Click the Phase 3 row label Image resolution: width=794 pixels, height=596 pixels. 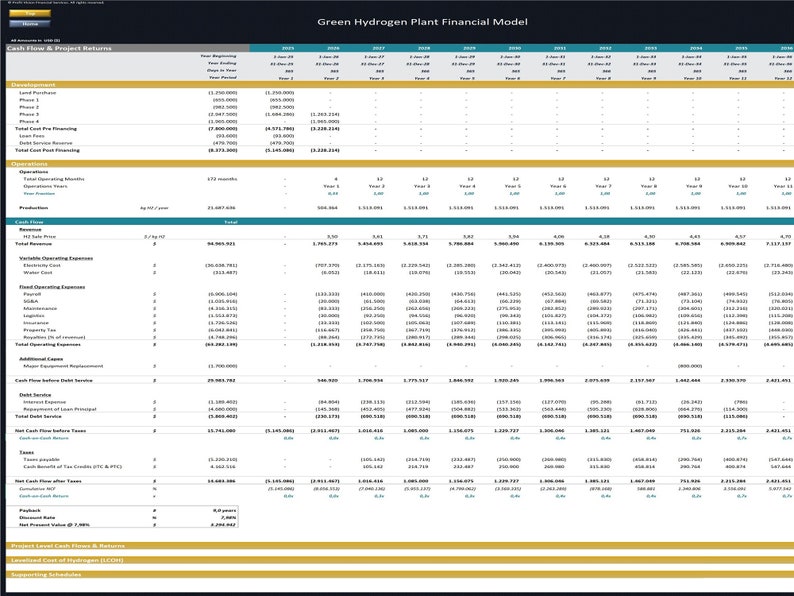(x=29, y=114)
